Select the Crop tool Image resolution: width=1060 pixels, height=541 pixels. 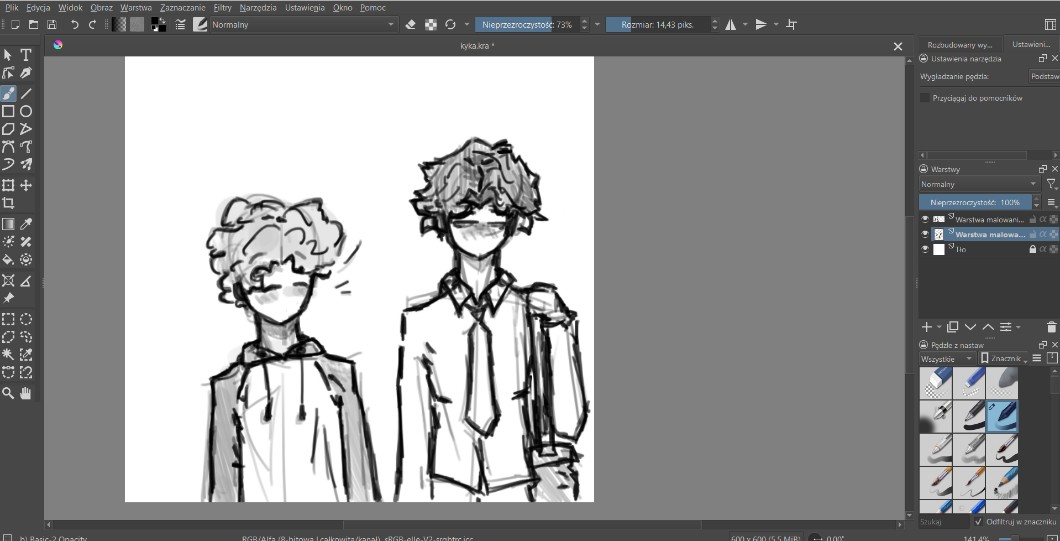[8, 203]
